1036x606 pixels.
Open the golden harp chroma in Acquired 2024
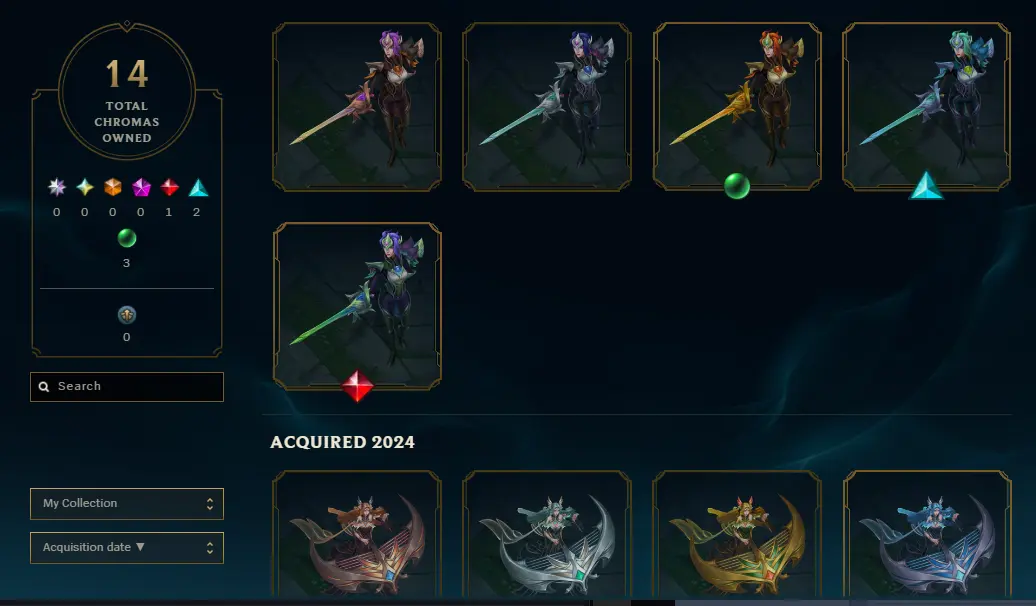coord(737,534)
